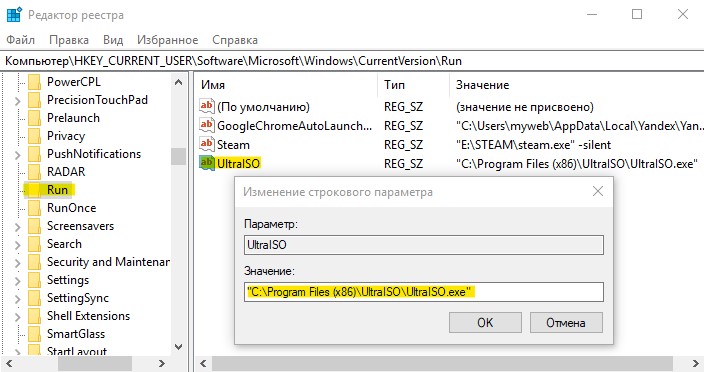Click Отмена in the string edit dialog
The image size is (704, 372).
point(566,323)
